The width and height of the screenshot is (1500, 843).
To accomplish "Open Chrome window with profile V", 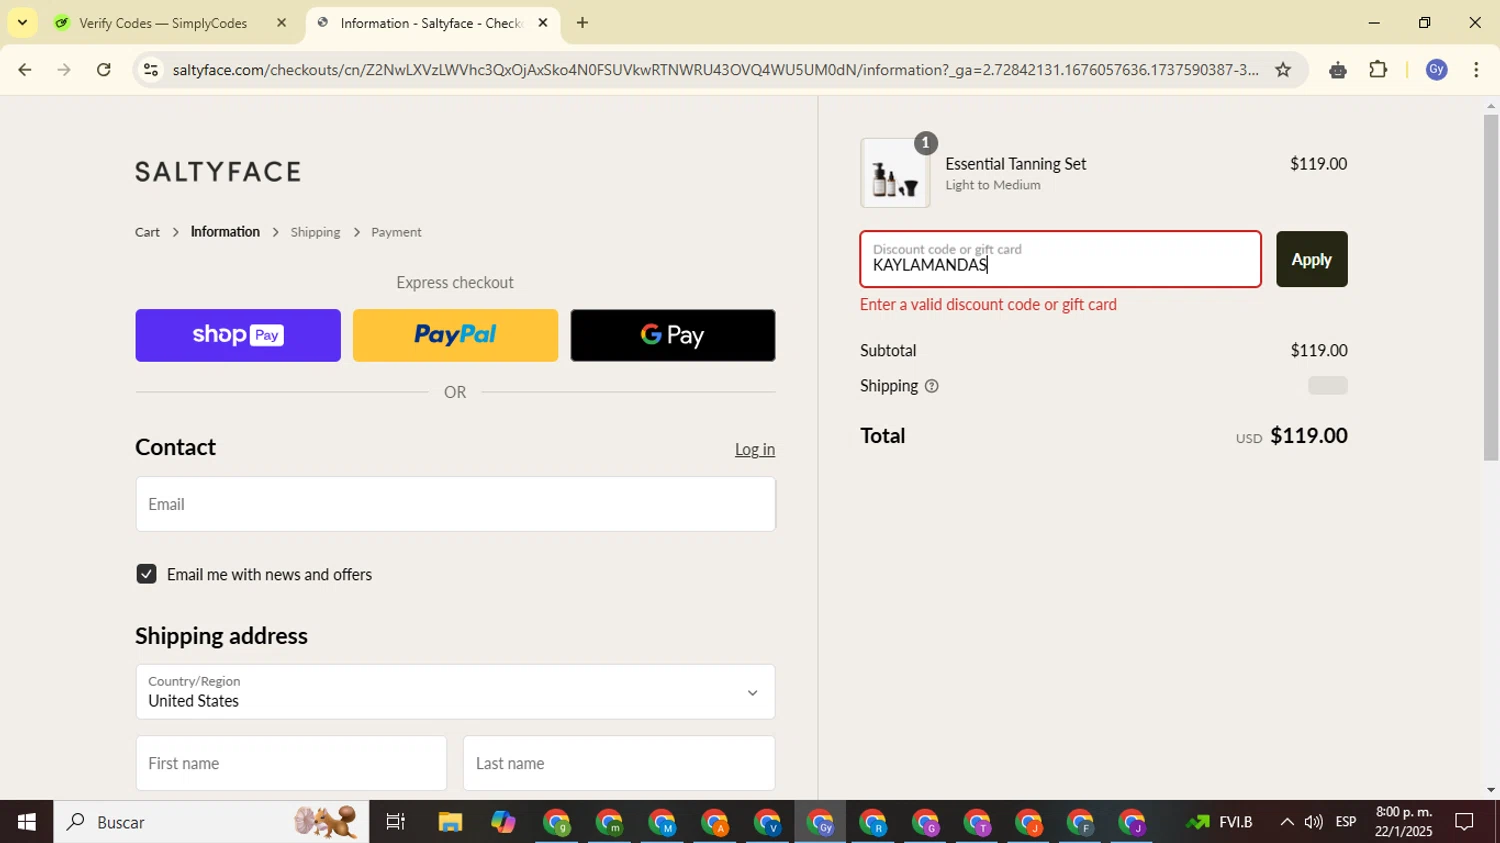I will click(x=767, y=822).
